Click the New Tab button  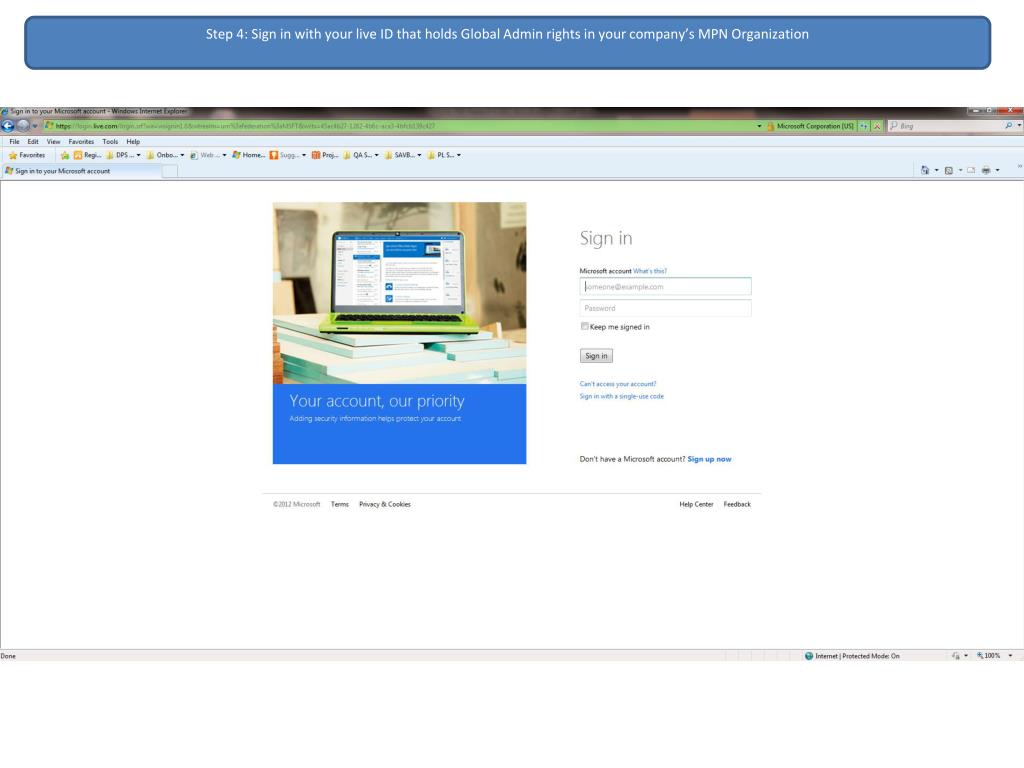pyautogui.click(x=170, y=172)
